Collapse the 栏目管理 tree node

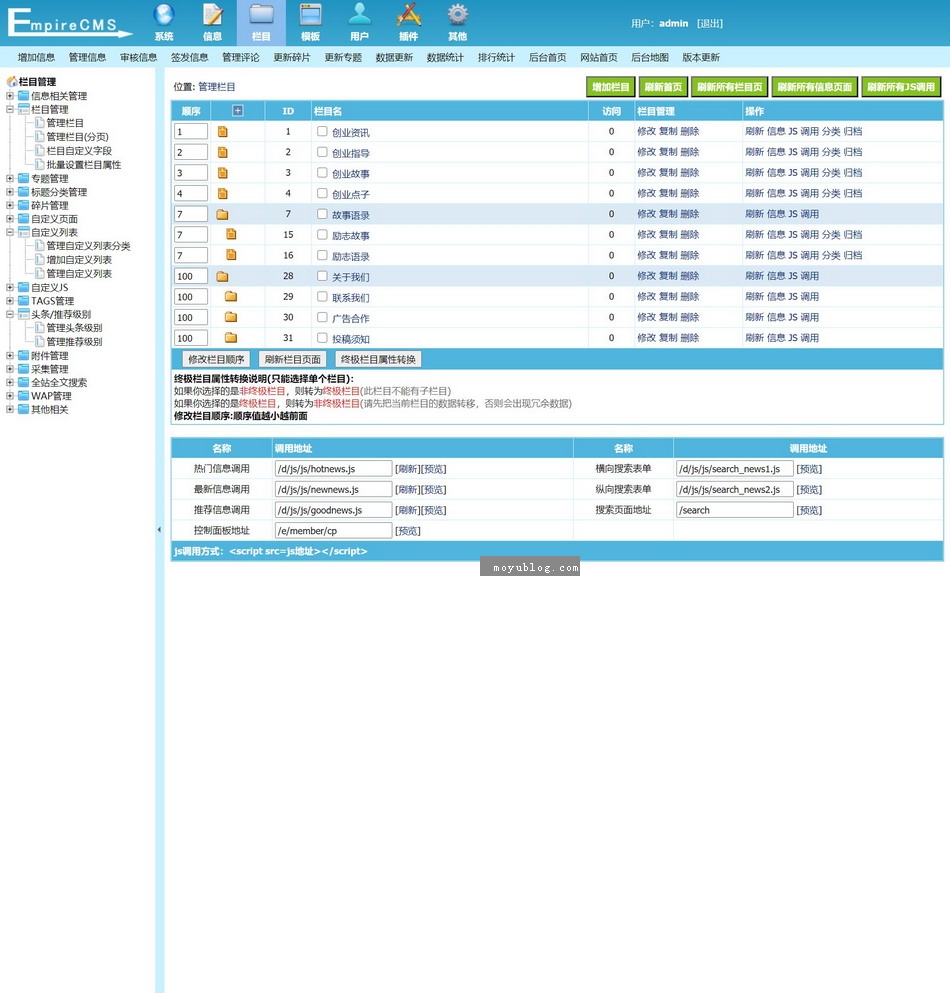click(10, 110)
